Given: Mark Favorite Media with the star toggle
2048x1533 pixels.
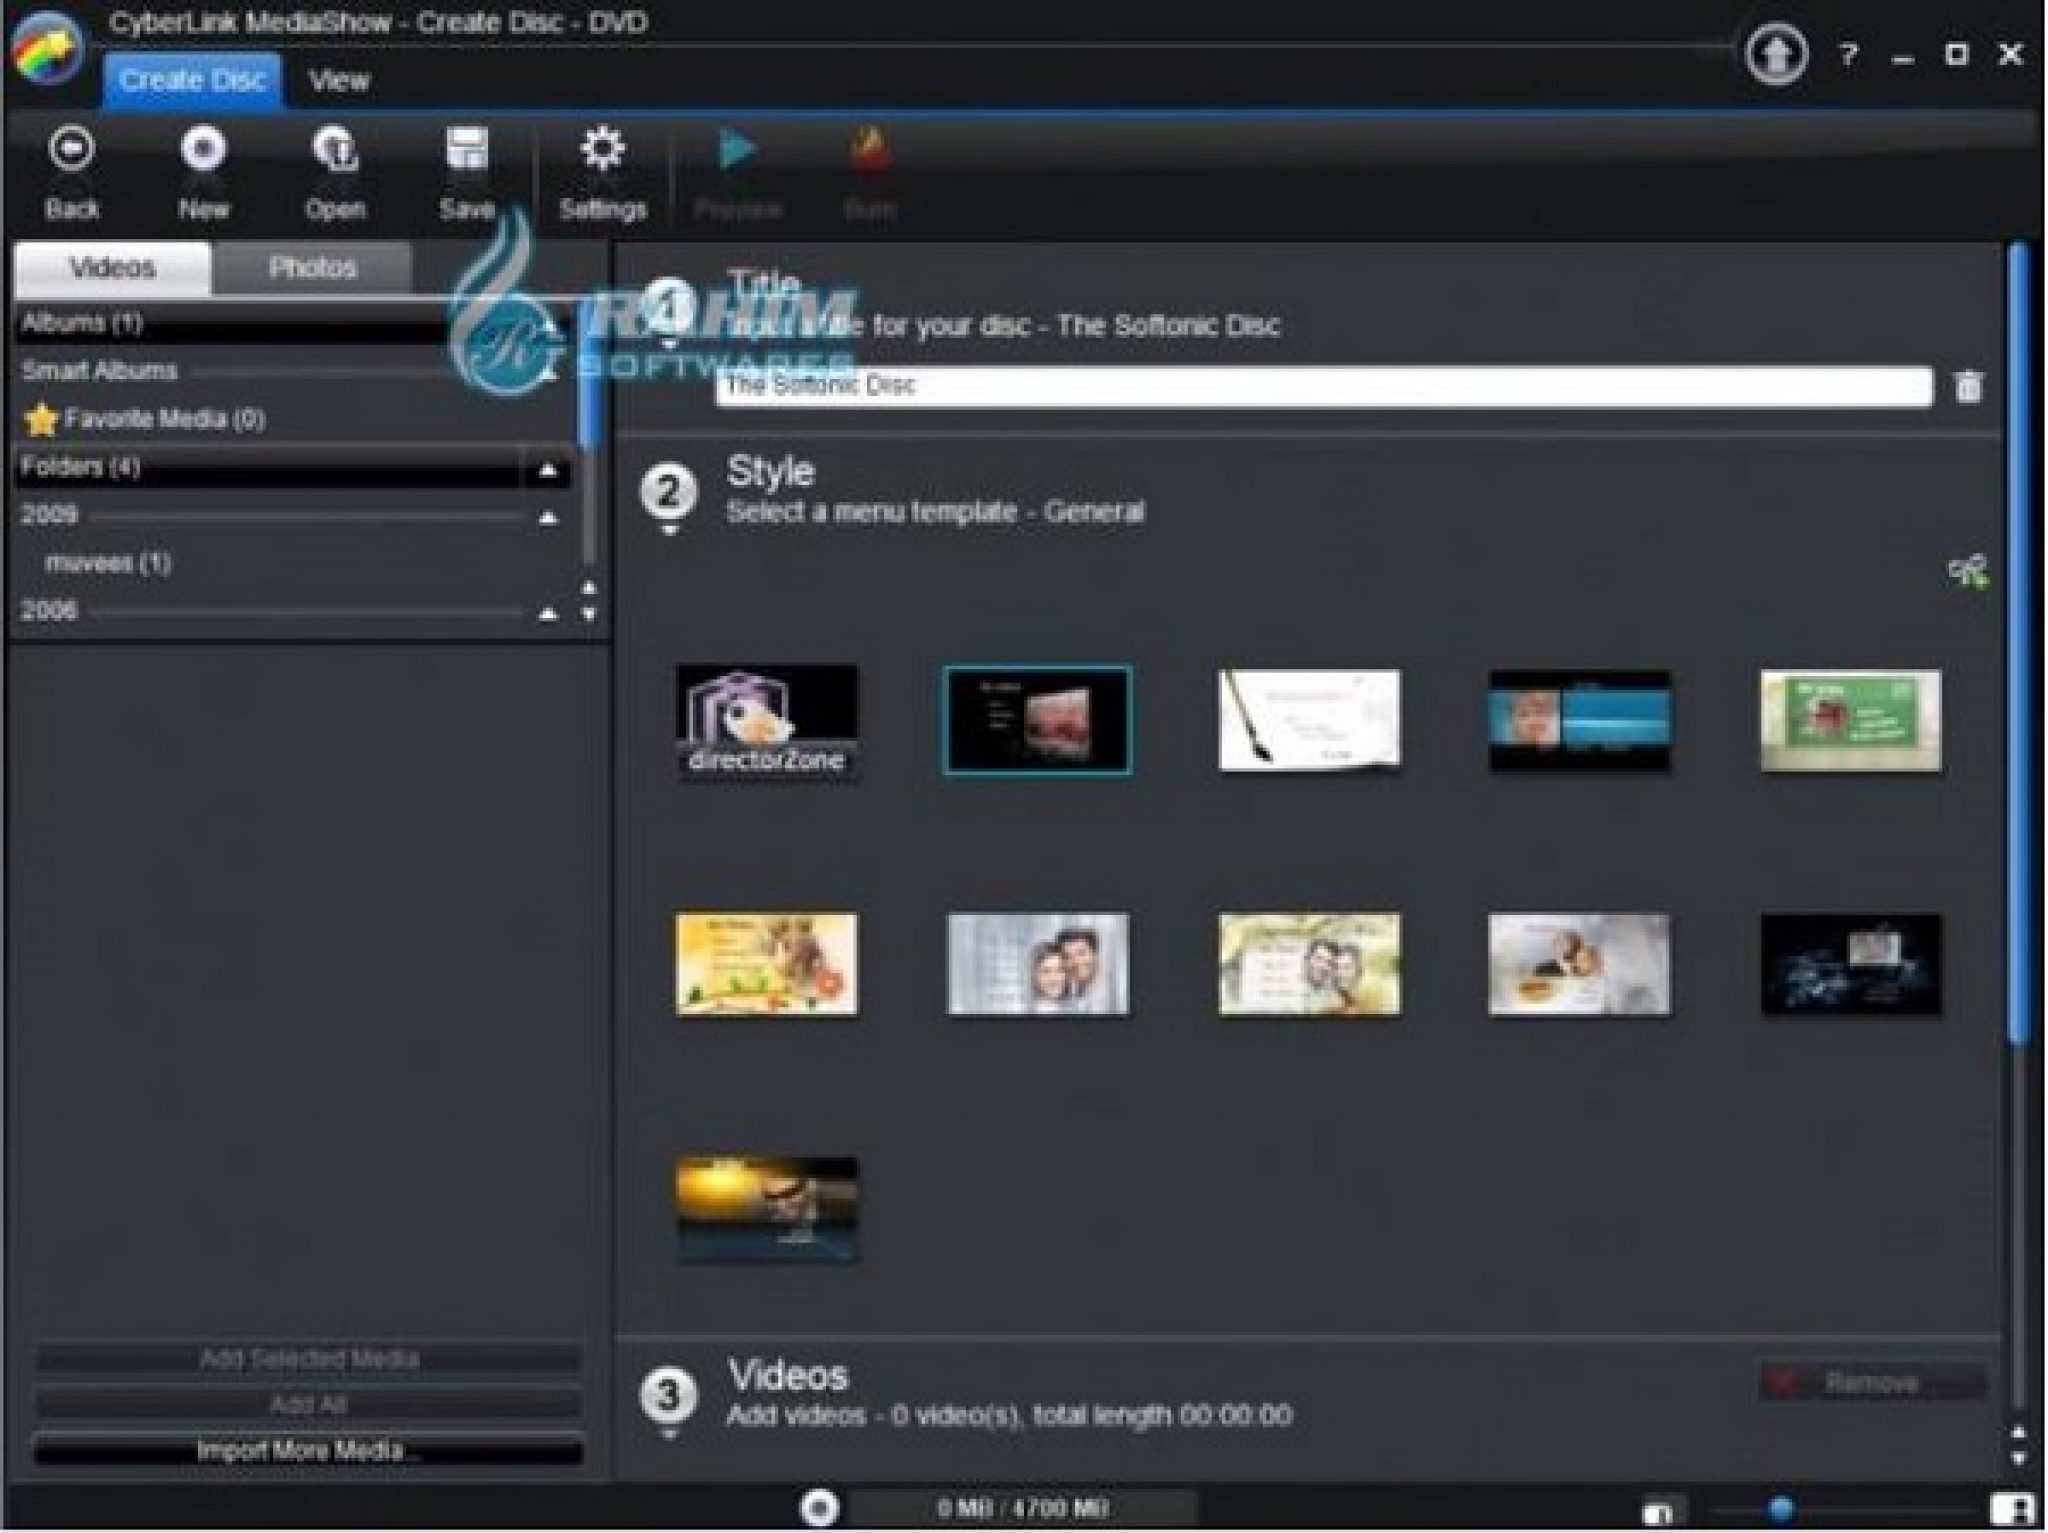Looking at the screenshot, I should point(41,419).
